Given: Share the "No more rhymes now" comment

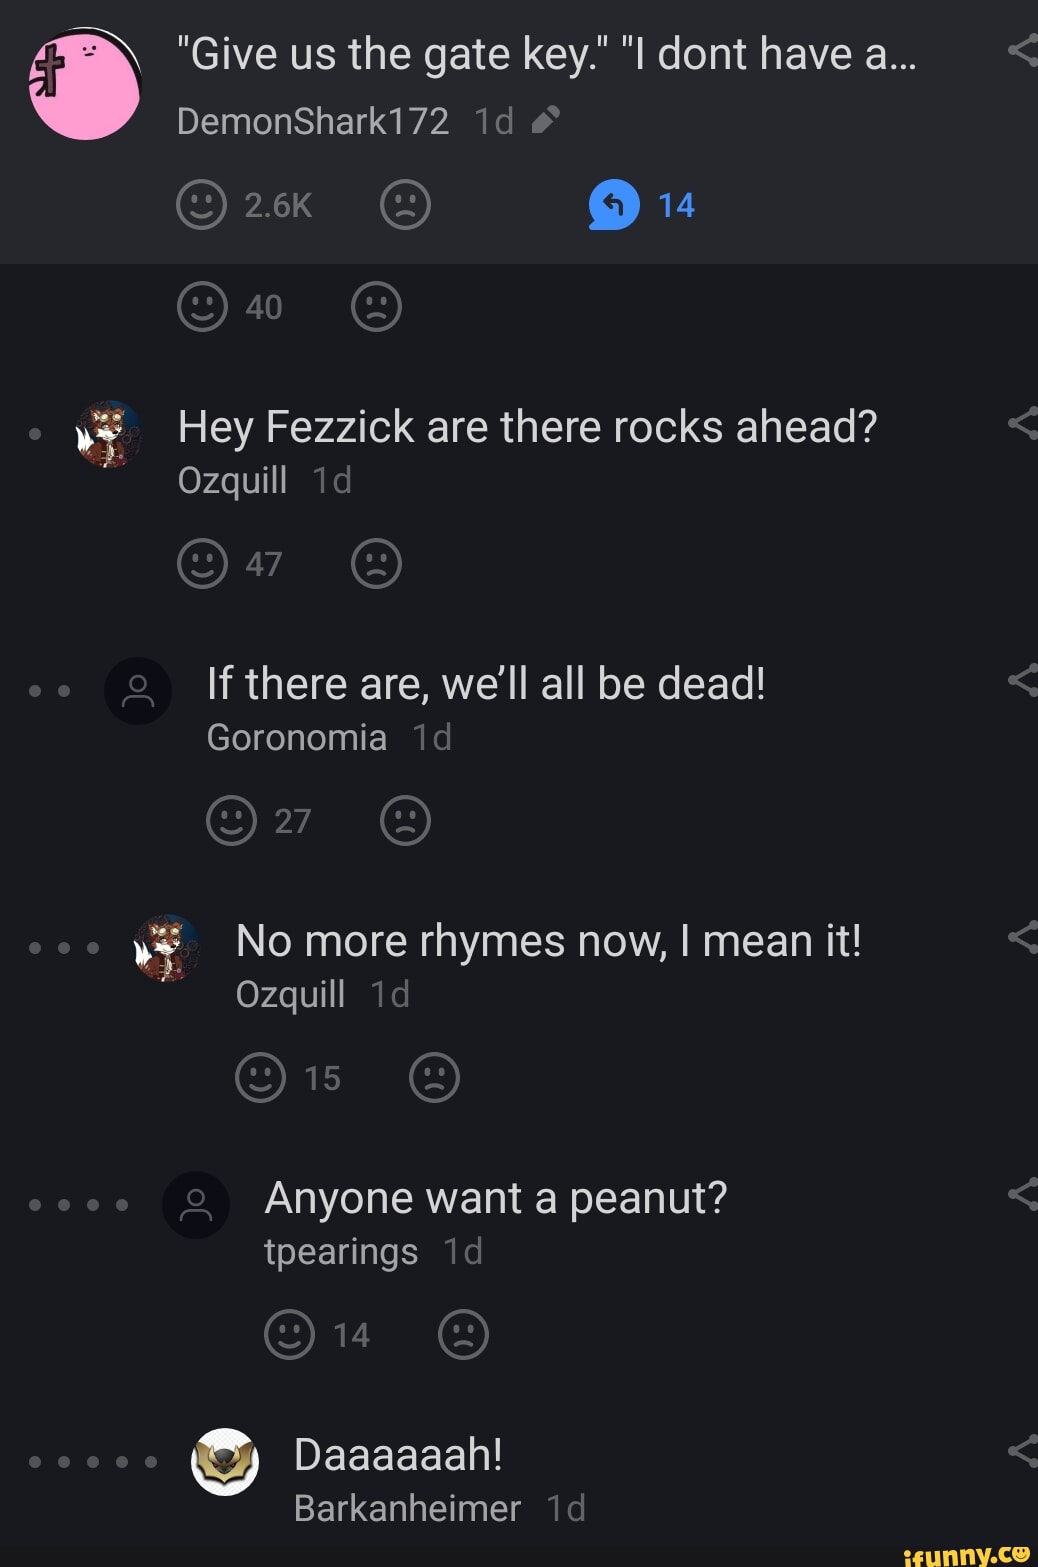Looking at the screenshot, I should pos(1022,938).
